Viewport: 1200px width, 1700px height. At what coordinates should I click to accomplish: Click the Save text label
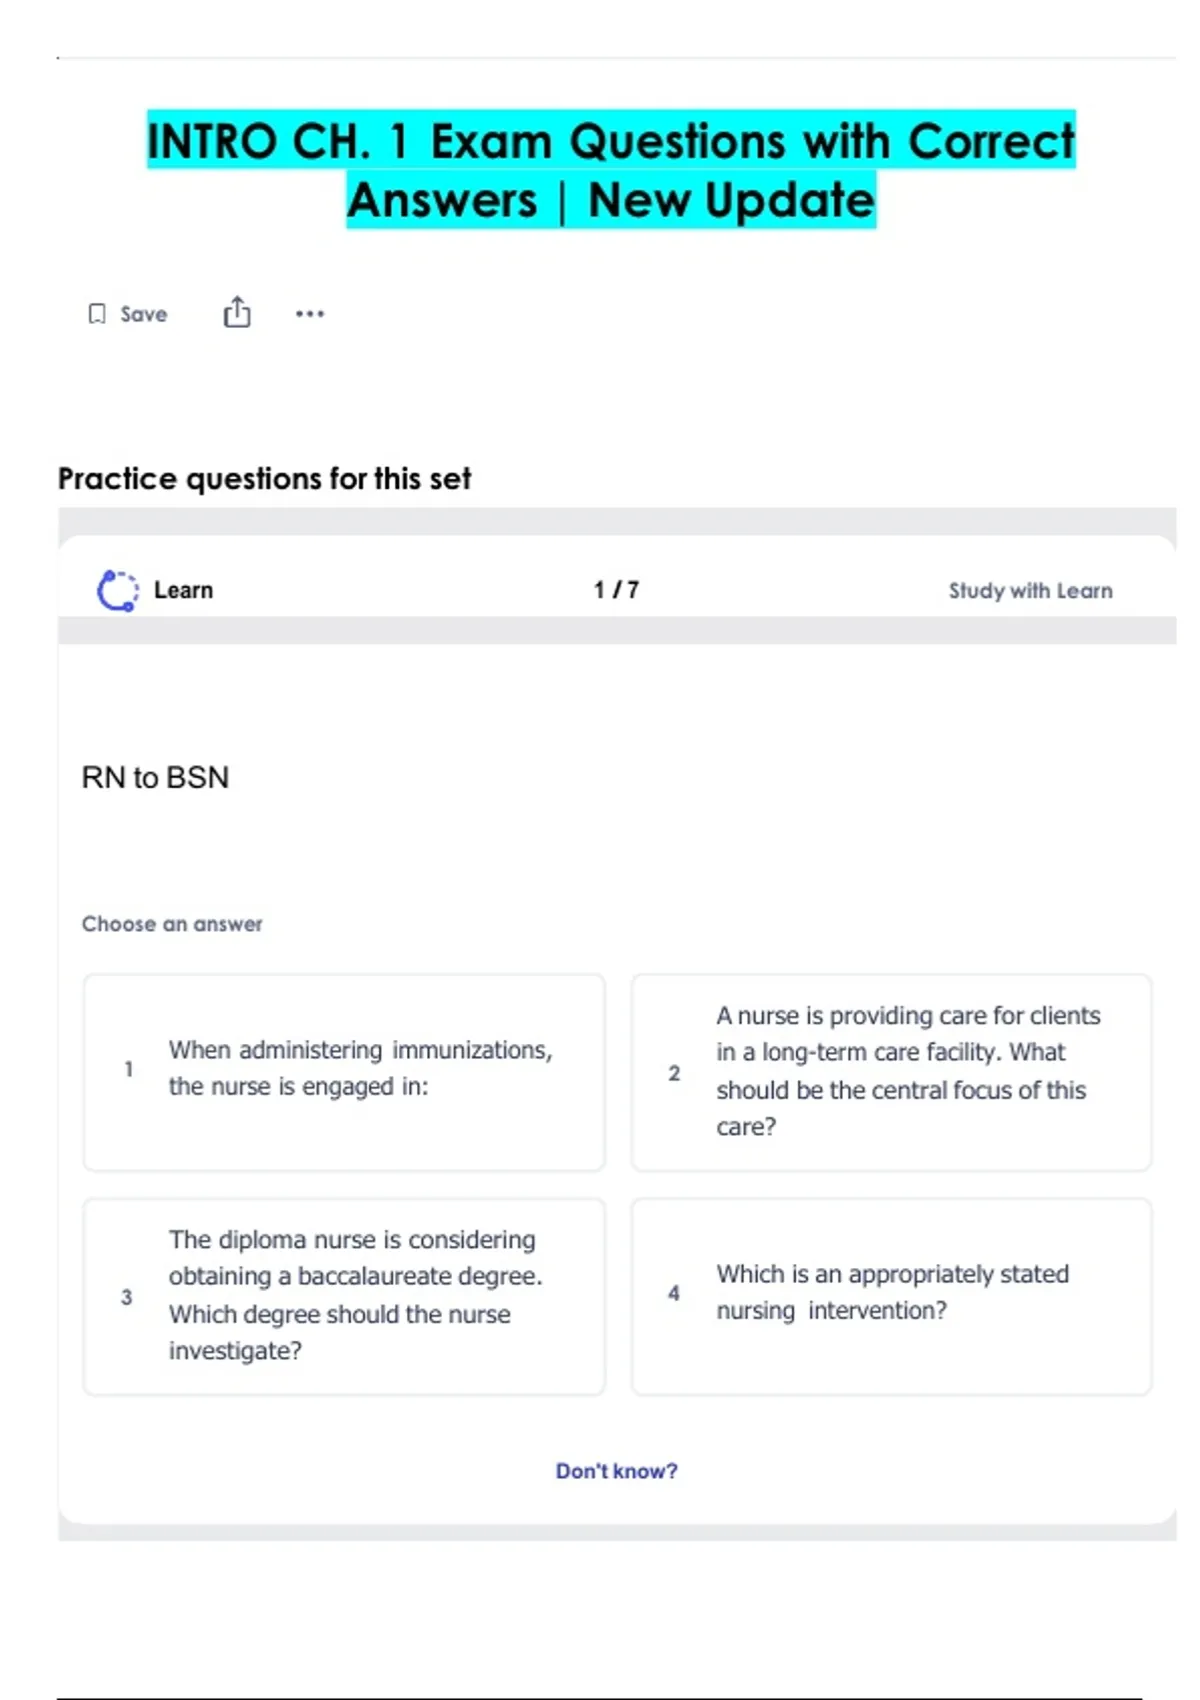(x=144, y=314)
